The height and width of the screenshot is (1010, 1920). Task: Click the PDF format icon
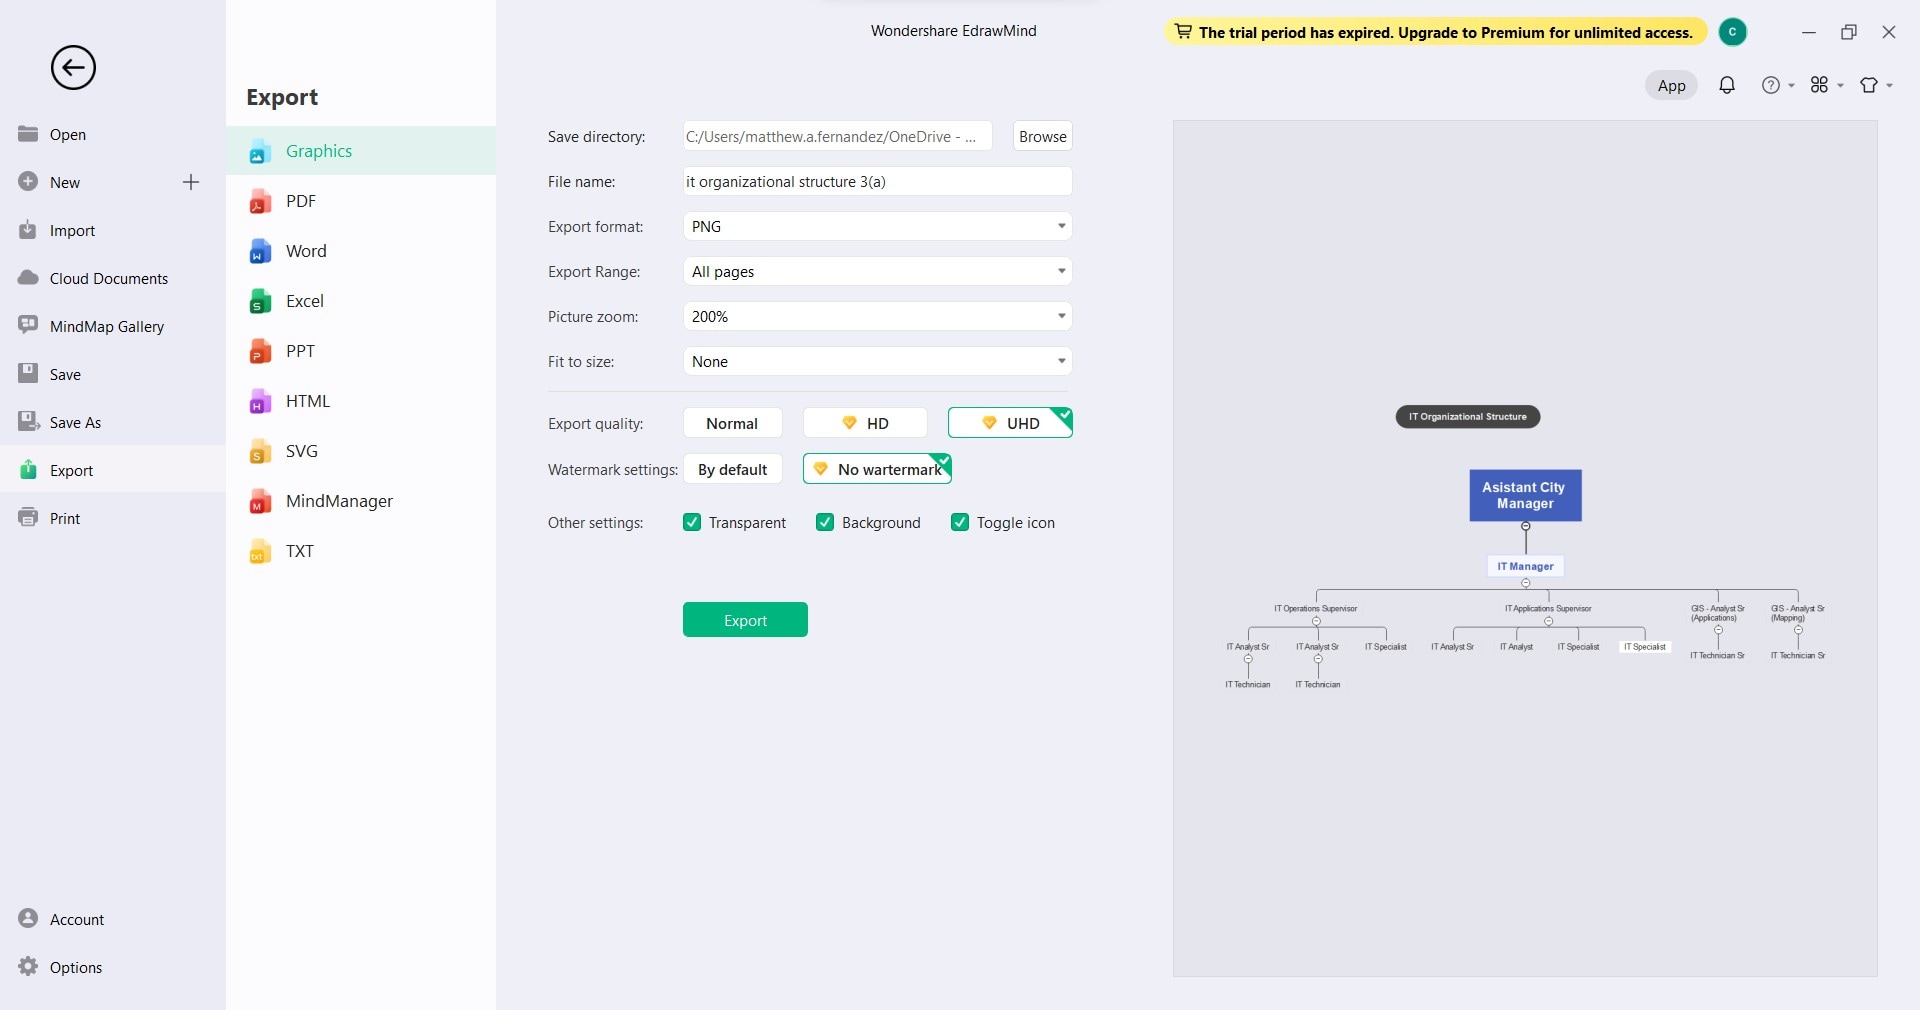pos(260,201)
